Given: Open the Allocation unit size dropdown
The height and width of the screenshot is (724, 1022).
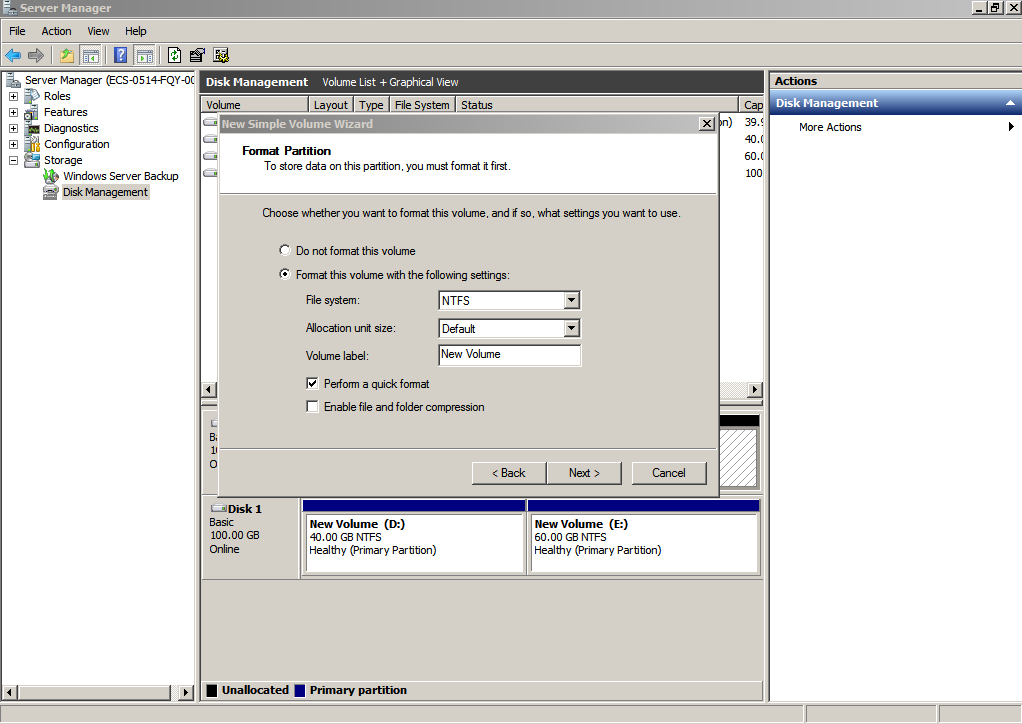Looking at the screenshot, I should [572, 328].
